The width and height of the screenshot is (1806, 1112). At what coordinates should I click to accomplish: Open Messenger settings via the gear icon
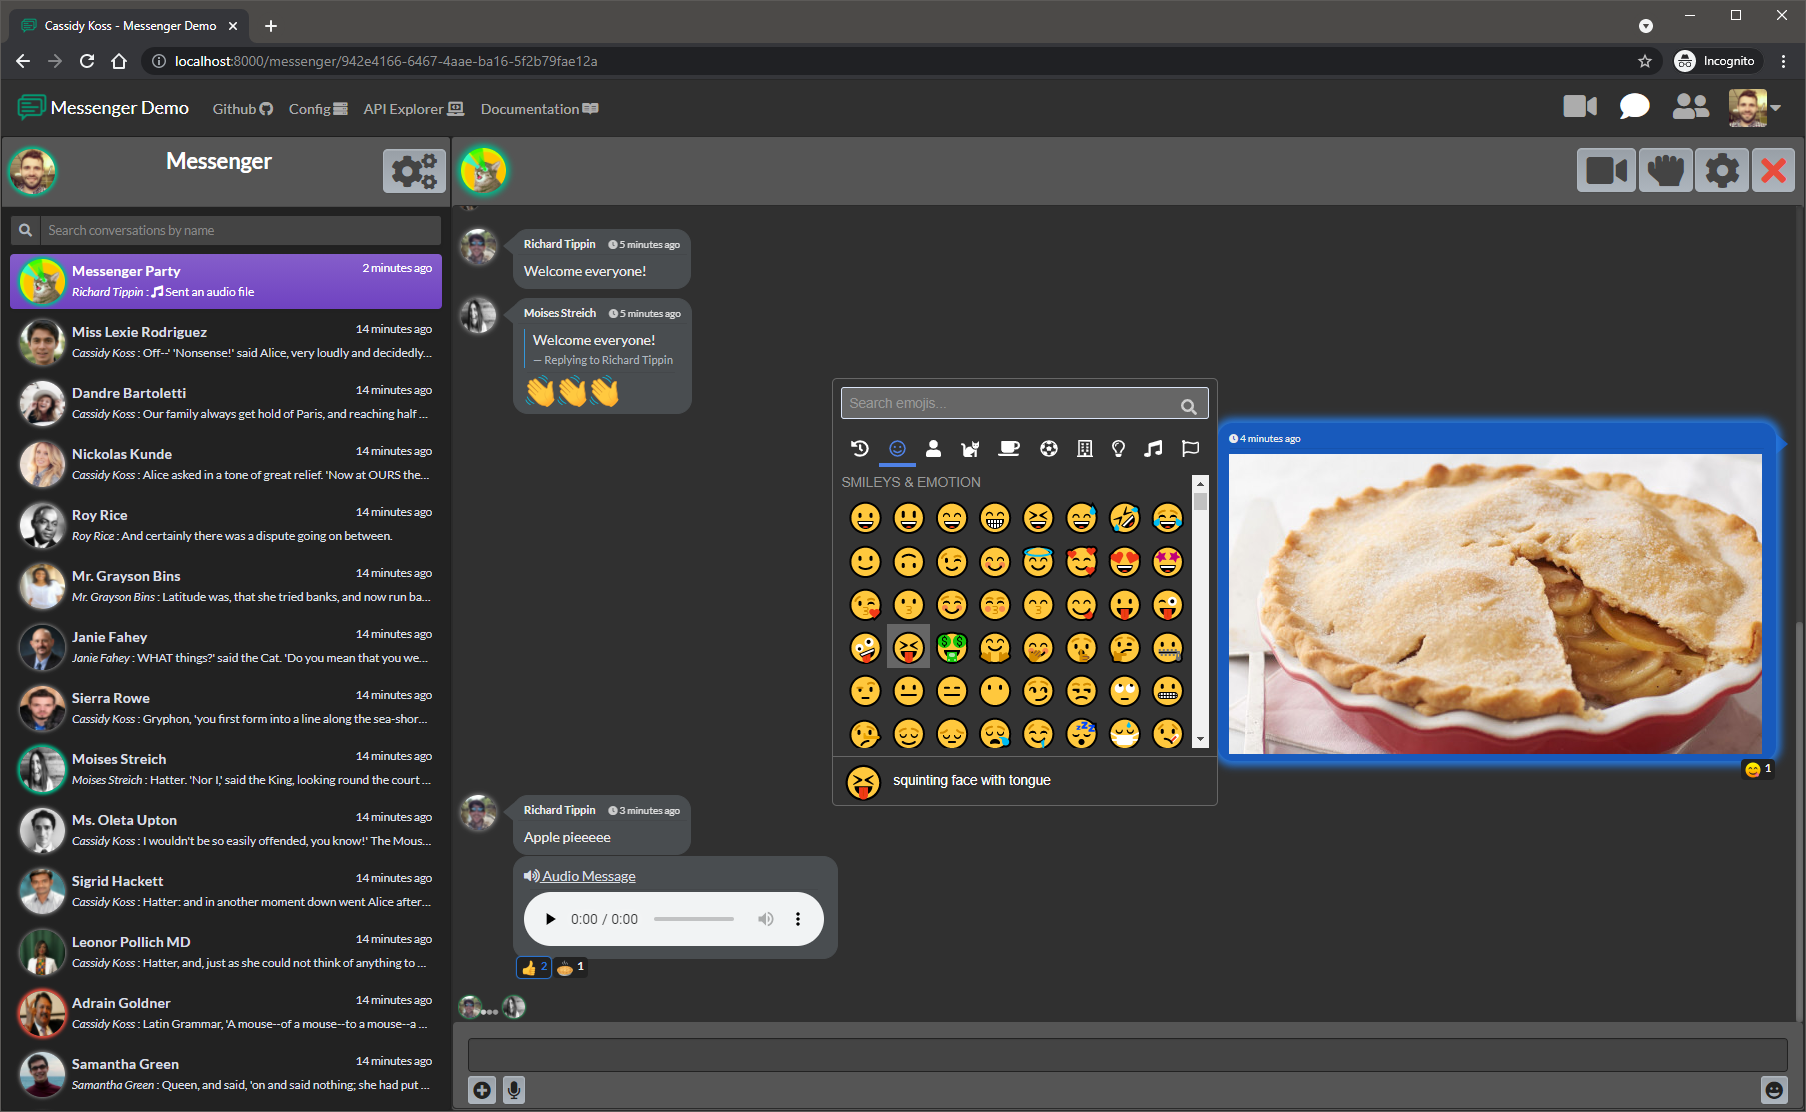coord(414,170)
